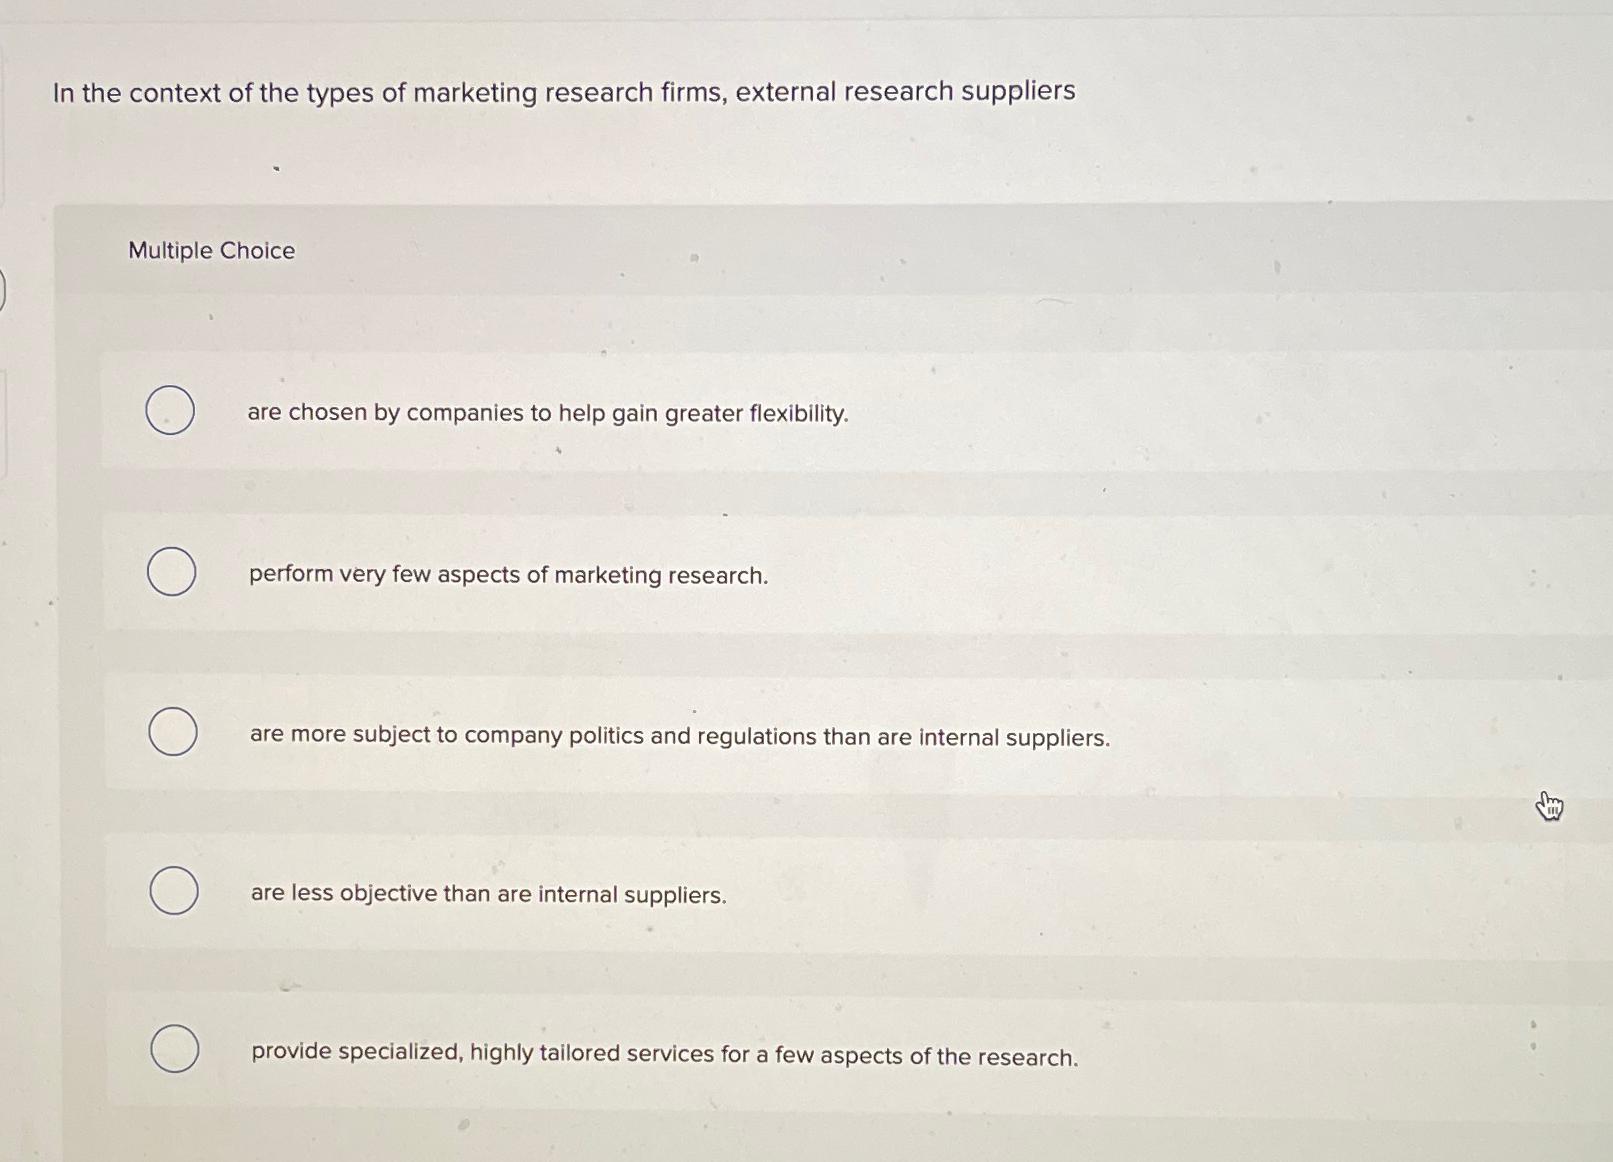The width and height of the screenshot is (1613, 1162).
Task: Click the question text about external research suppliers
Action: point(563,92)
